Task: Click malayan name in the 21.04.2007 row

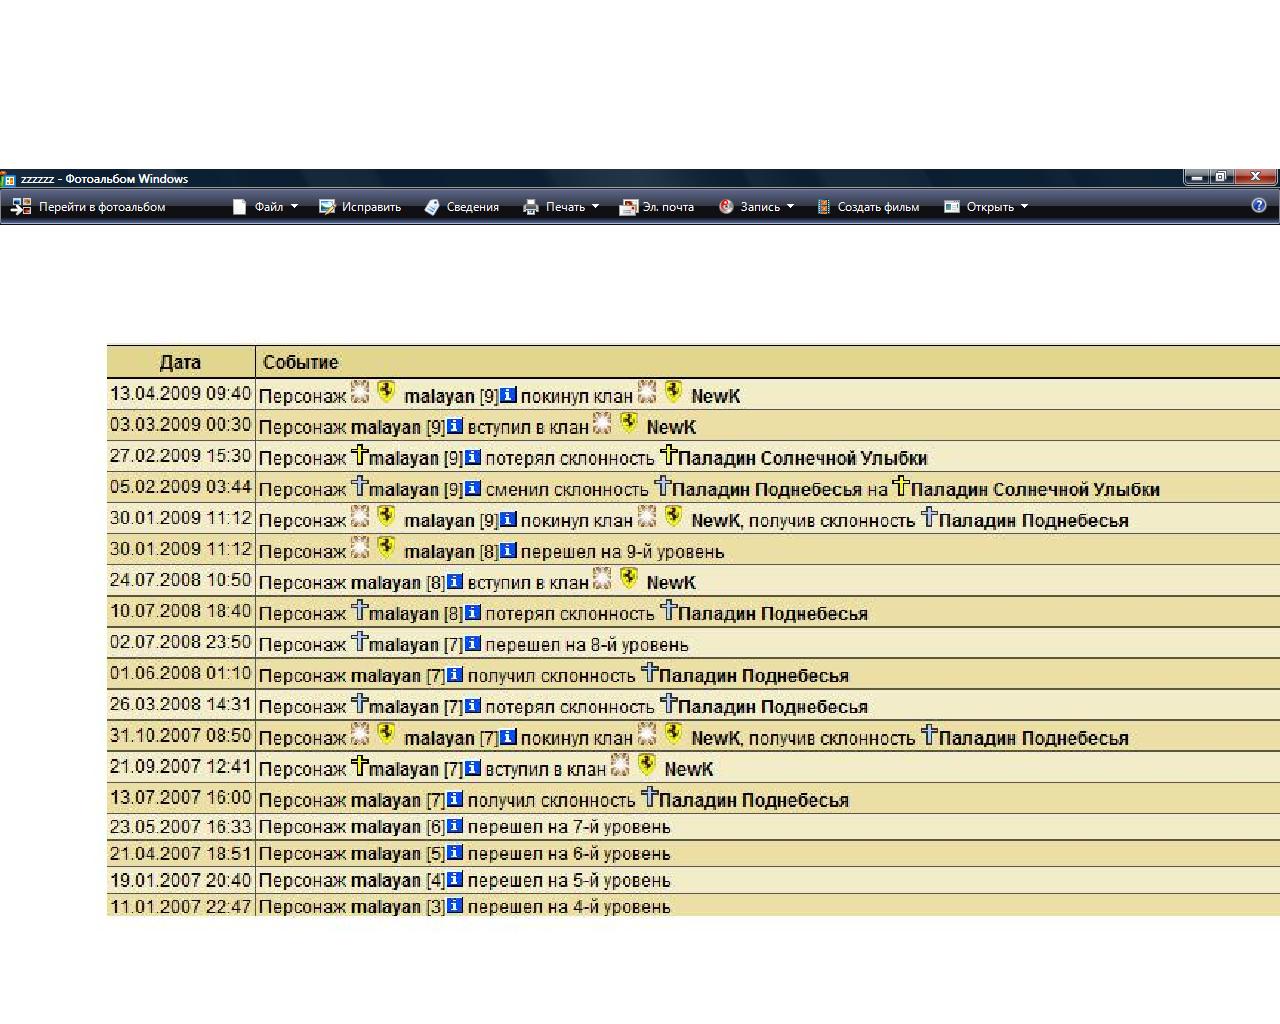Action: (x=386, y=854)
